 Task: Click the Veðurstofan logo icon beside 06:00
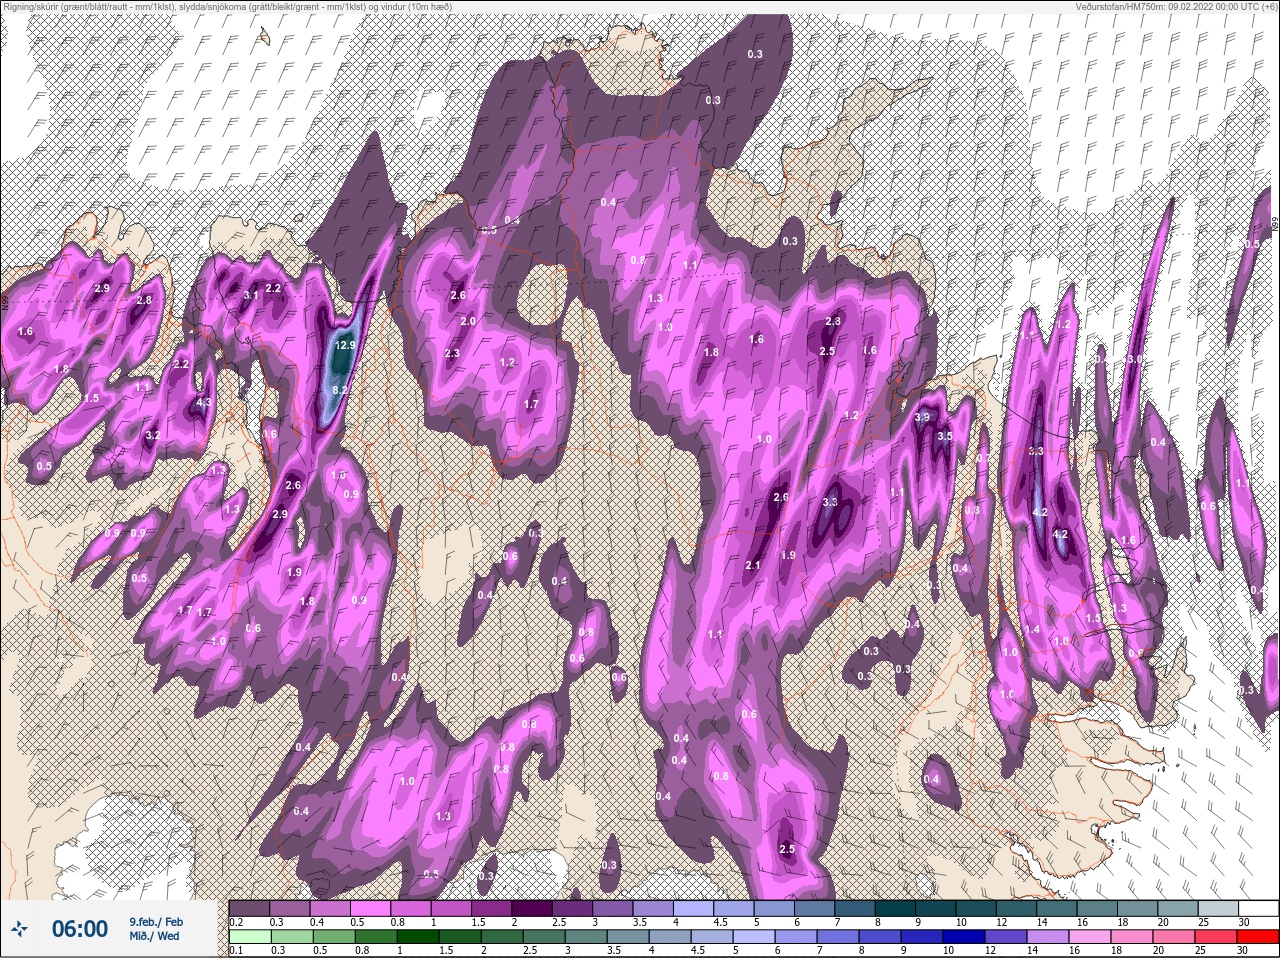(x=21, y=929)
